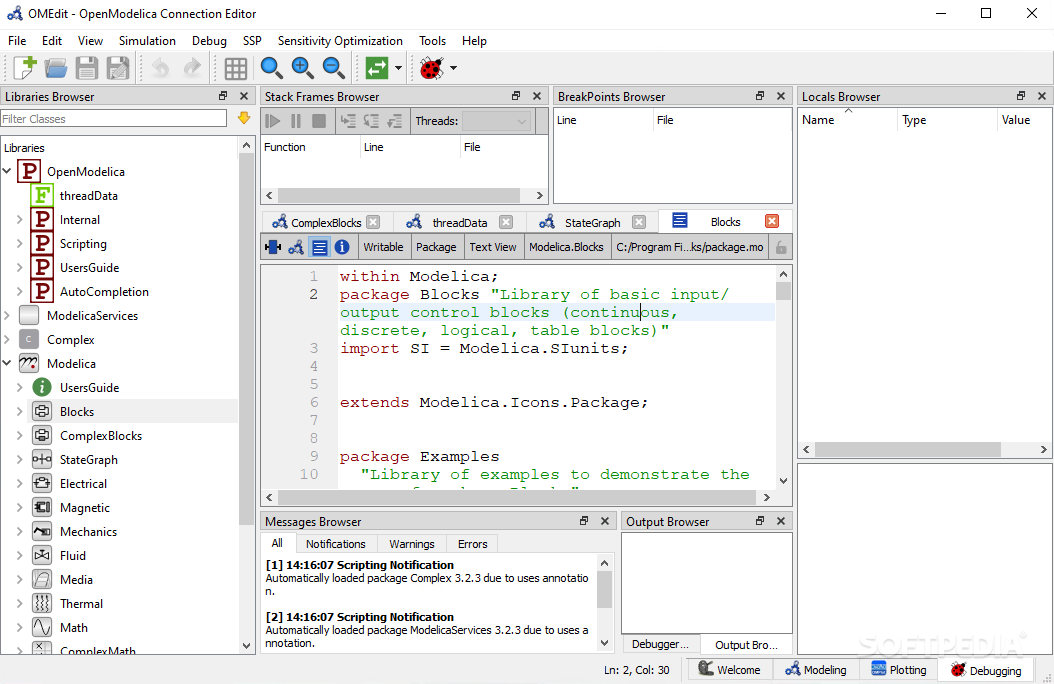This screenshot has width=1054, height=684.
Task: Click the Zoom Out magnifier icon
Action: 333,68
